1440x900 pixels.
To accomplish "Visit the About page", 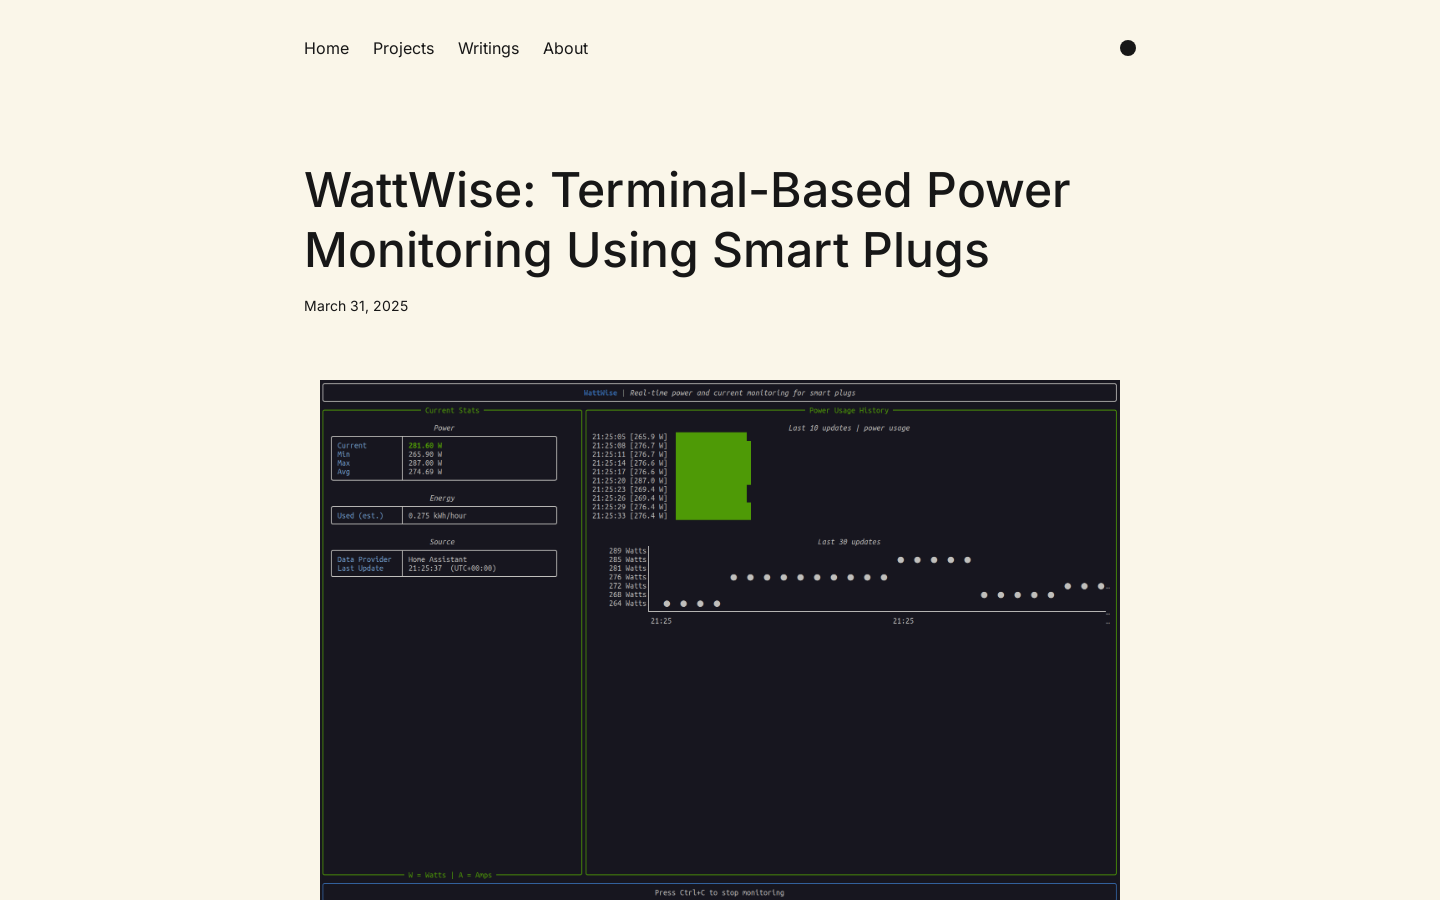I will point(565,48).
